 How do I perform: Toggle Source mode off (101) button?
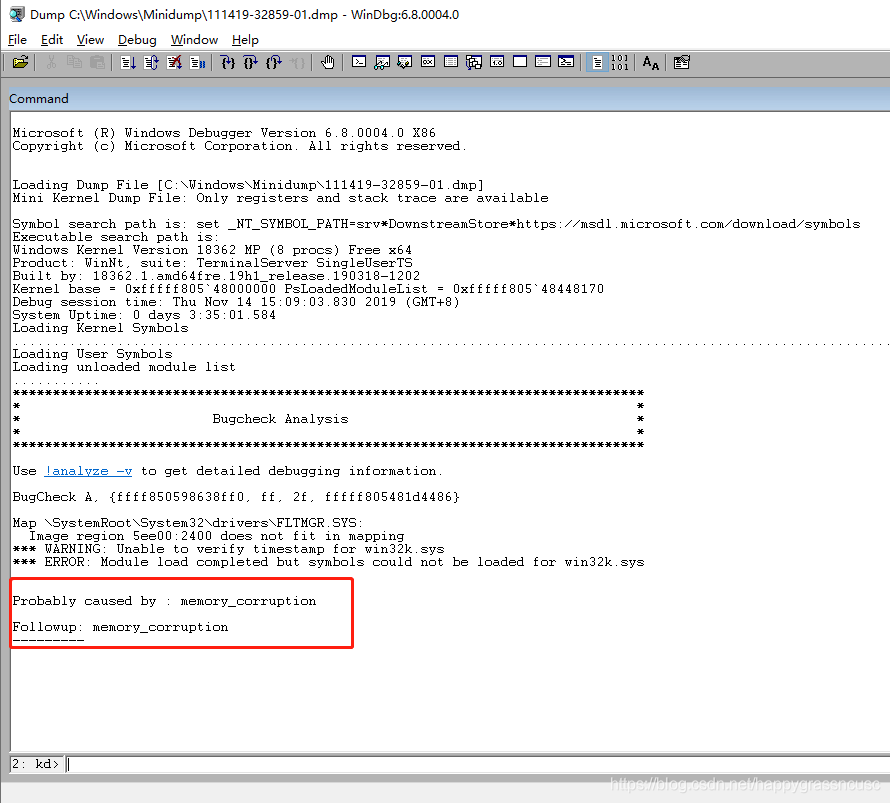pyautogui.click(x=620, y=62)
